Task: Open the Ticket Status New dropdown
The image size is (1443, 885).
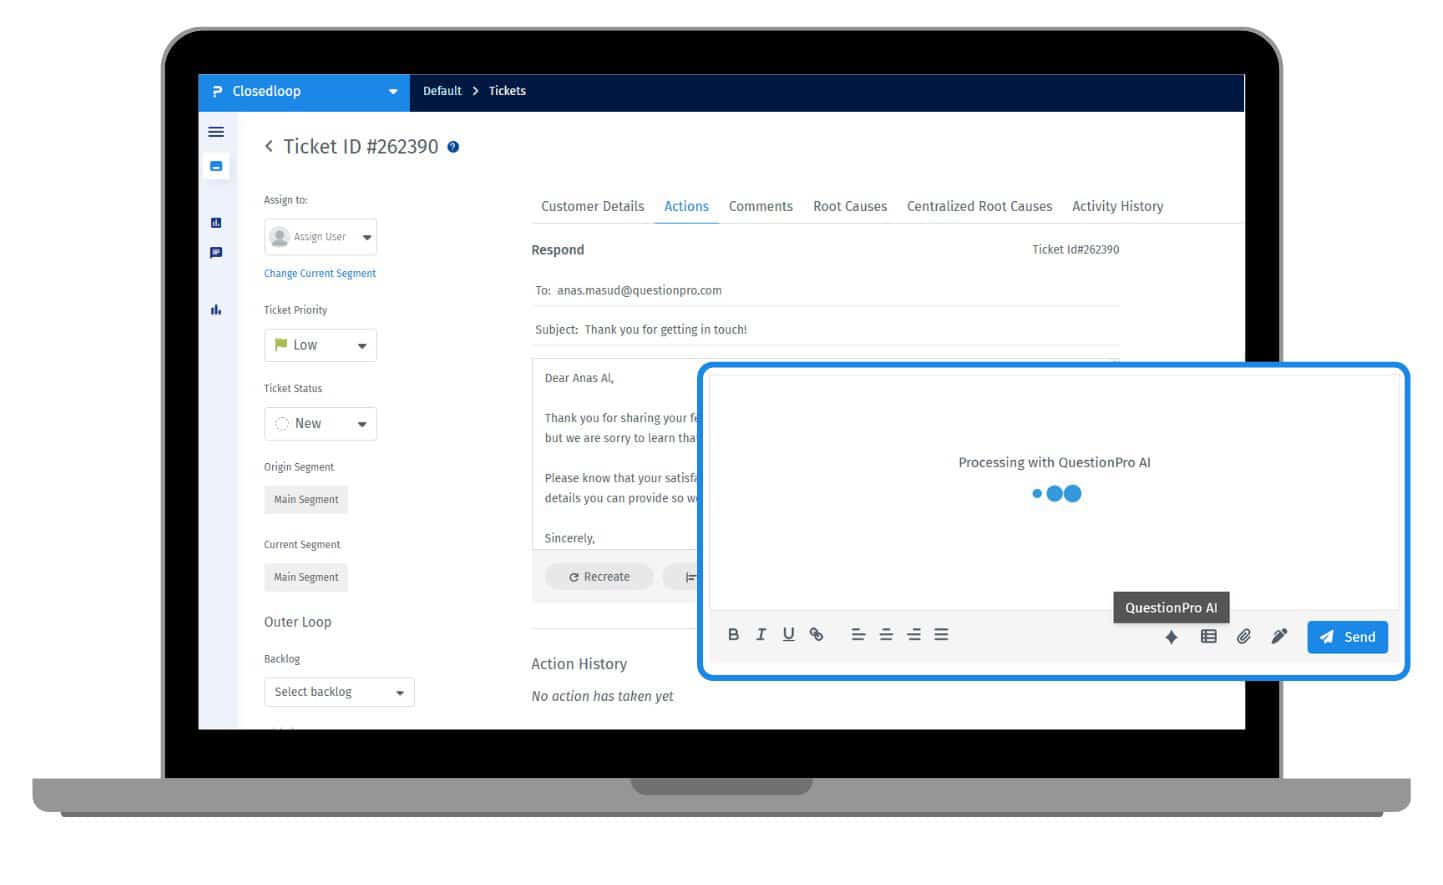Action: (320, 424)
